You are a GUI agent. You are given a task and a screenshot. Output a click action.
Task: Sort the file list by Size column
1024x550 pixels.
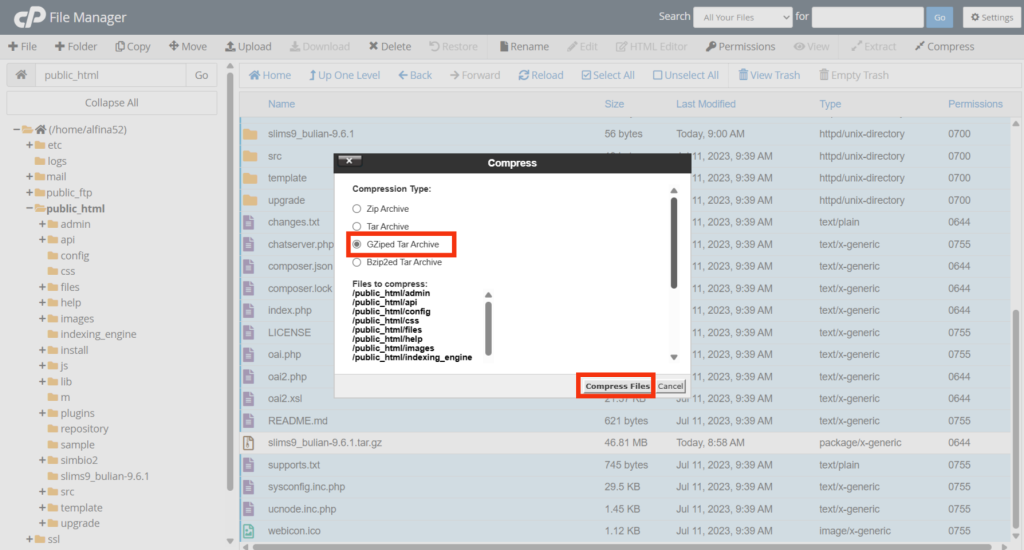614,104
